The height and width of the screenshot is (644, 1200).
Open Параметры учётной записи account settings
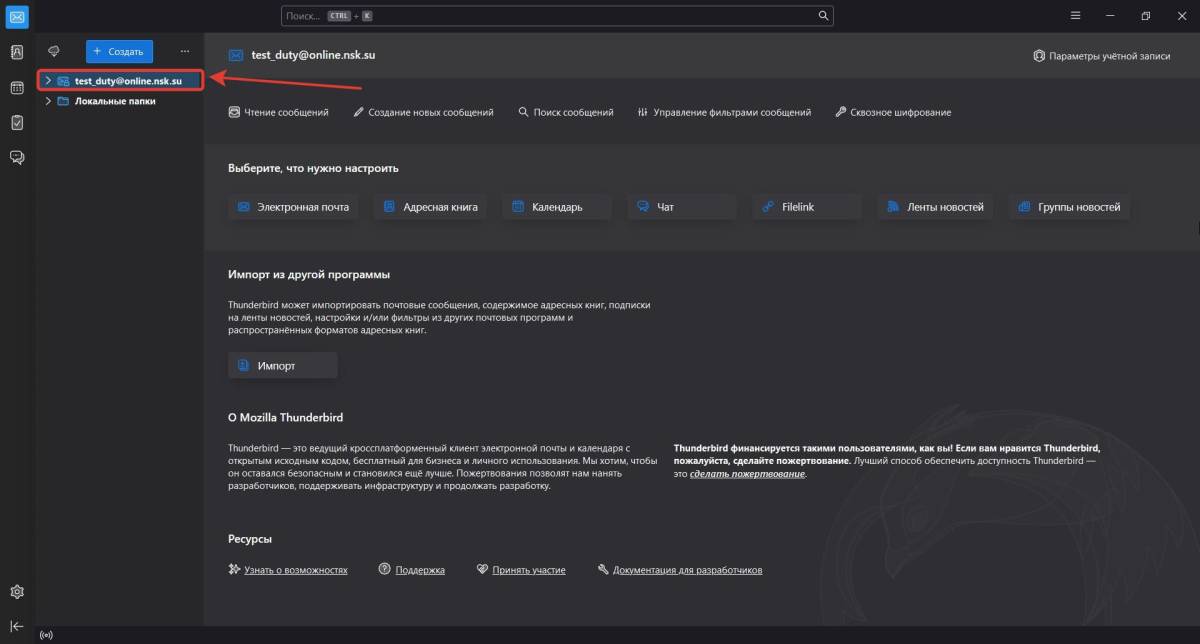pos(1101,56)
